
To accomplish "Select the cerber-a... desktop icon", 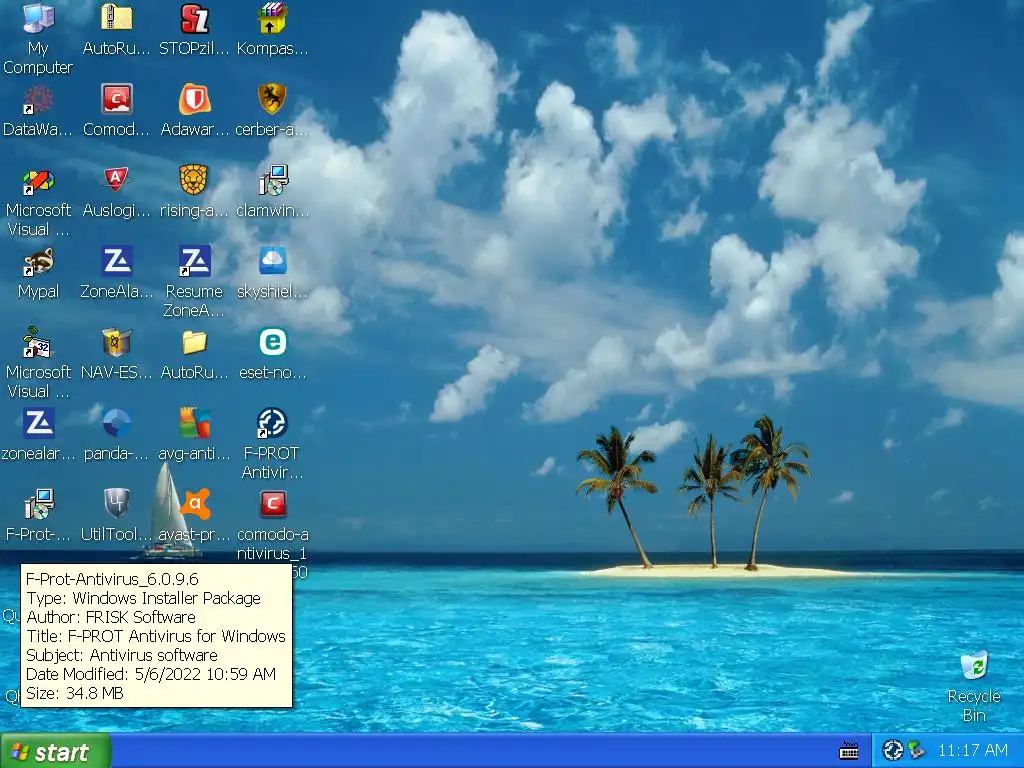I will click(x=272, y=99).
